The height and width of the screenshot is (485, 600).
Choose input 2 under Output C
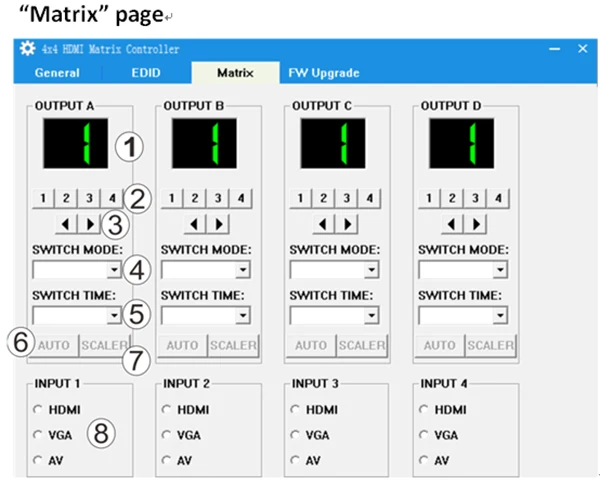coord(323,198)
